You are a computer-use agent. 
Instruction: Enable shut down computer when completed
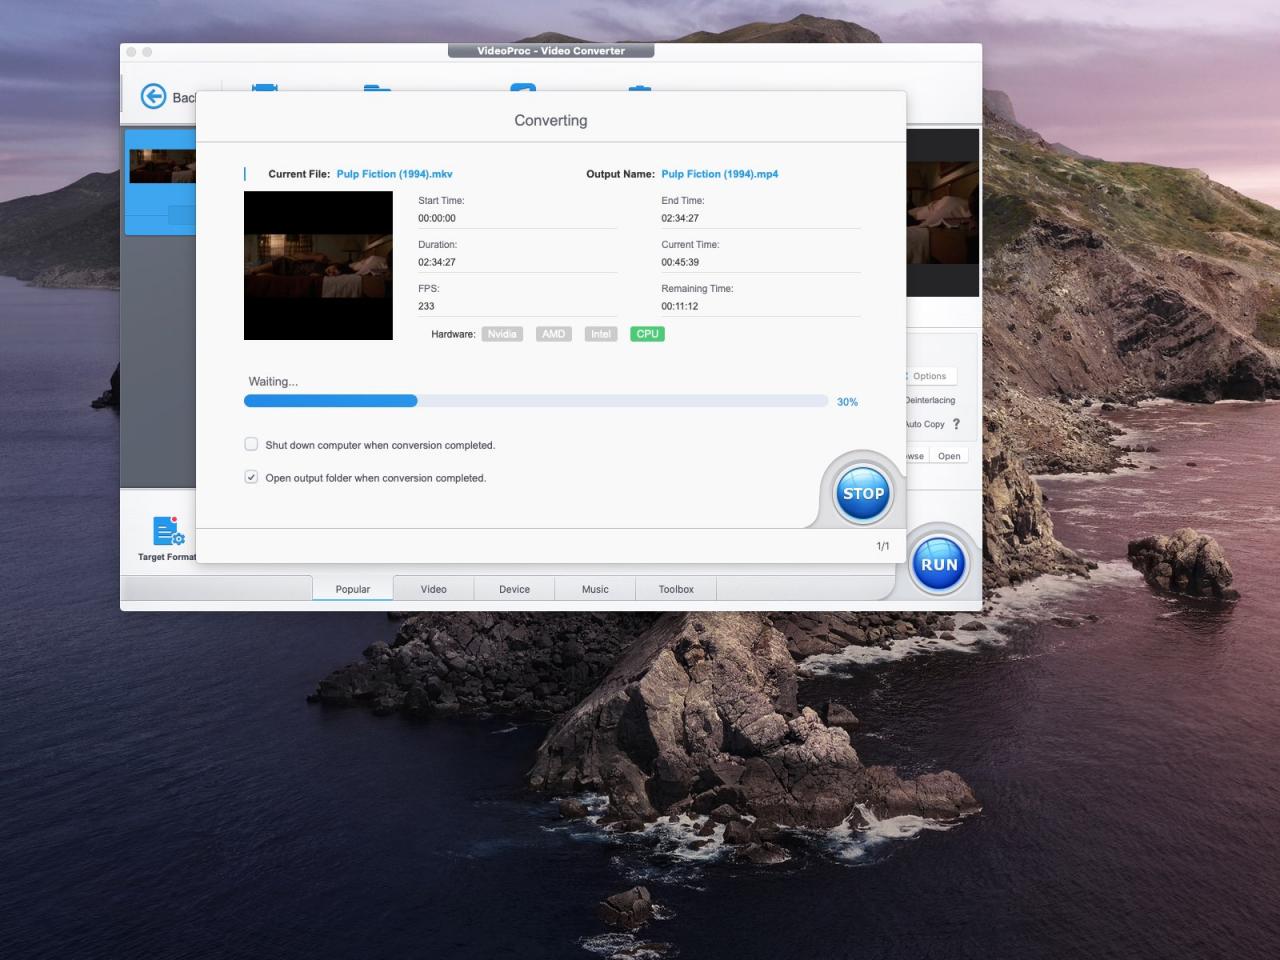251,444
